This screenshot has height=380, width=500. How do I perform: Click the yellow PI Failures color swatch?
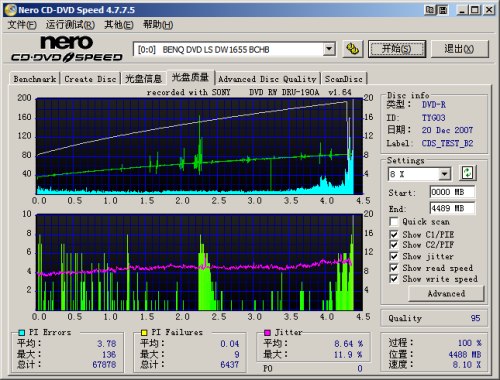coord(144,332)
